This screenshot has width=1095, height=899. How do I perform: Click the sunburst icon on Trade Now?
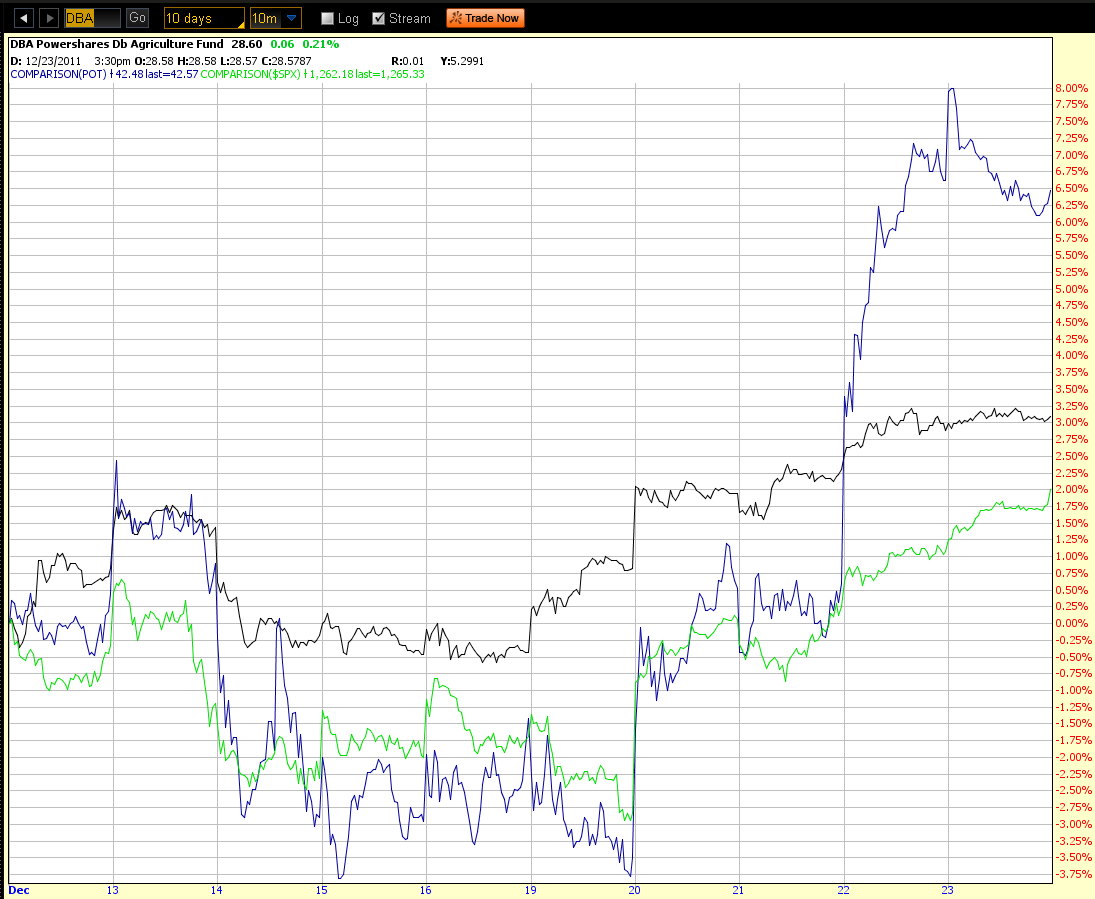[455, 17]
